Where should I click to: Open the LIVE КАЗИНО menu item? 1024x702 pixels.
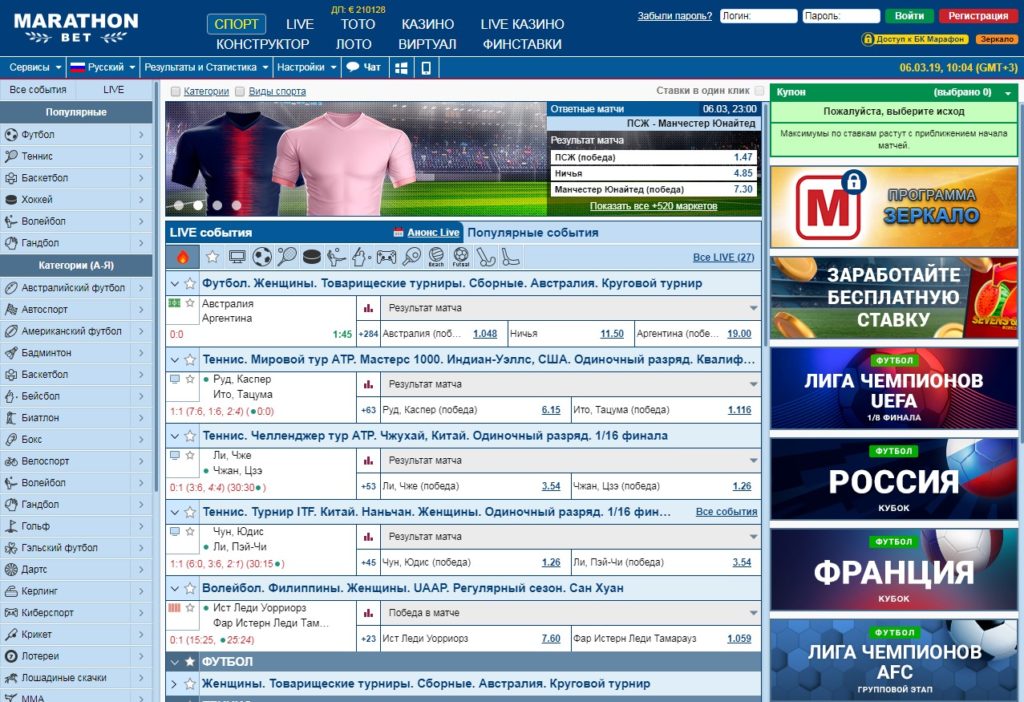pyautogui.click(x=522, y=24)
